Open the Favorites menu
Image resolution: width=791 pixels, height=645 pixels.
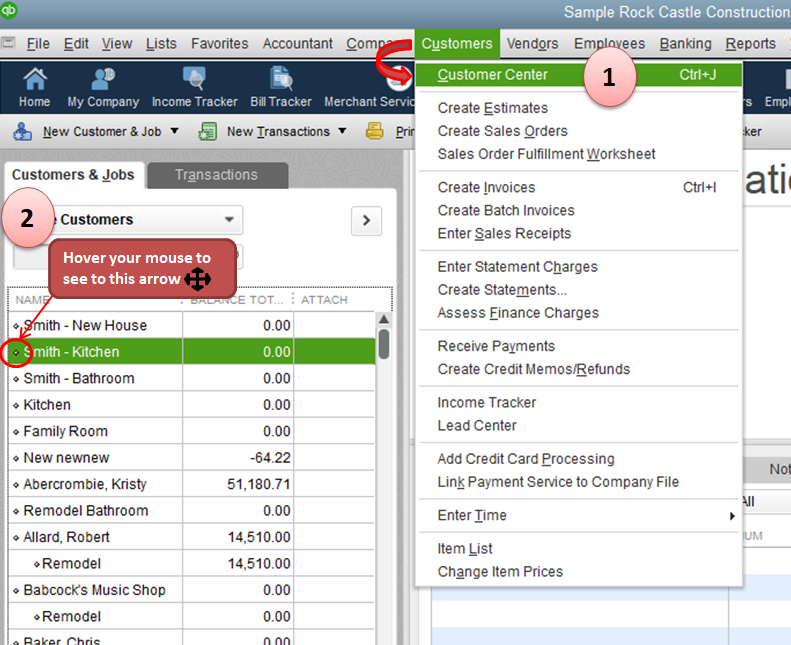219,44
